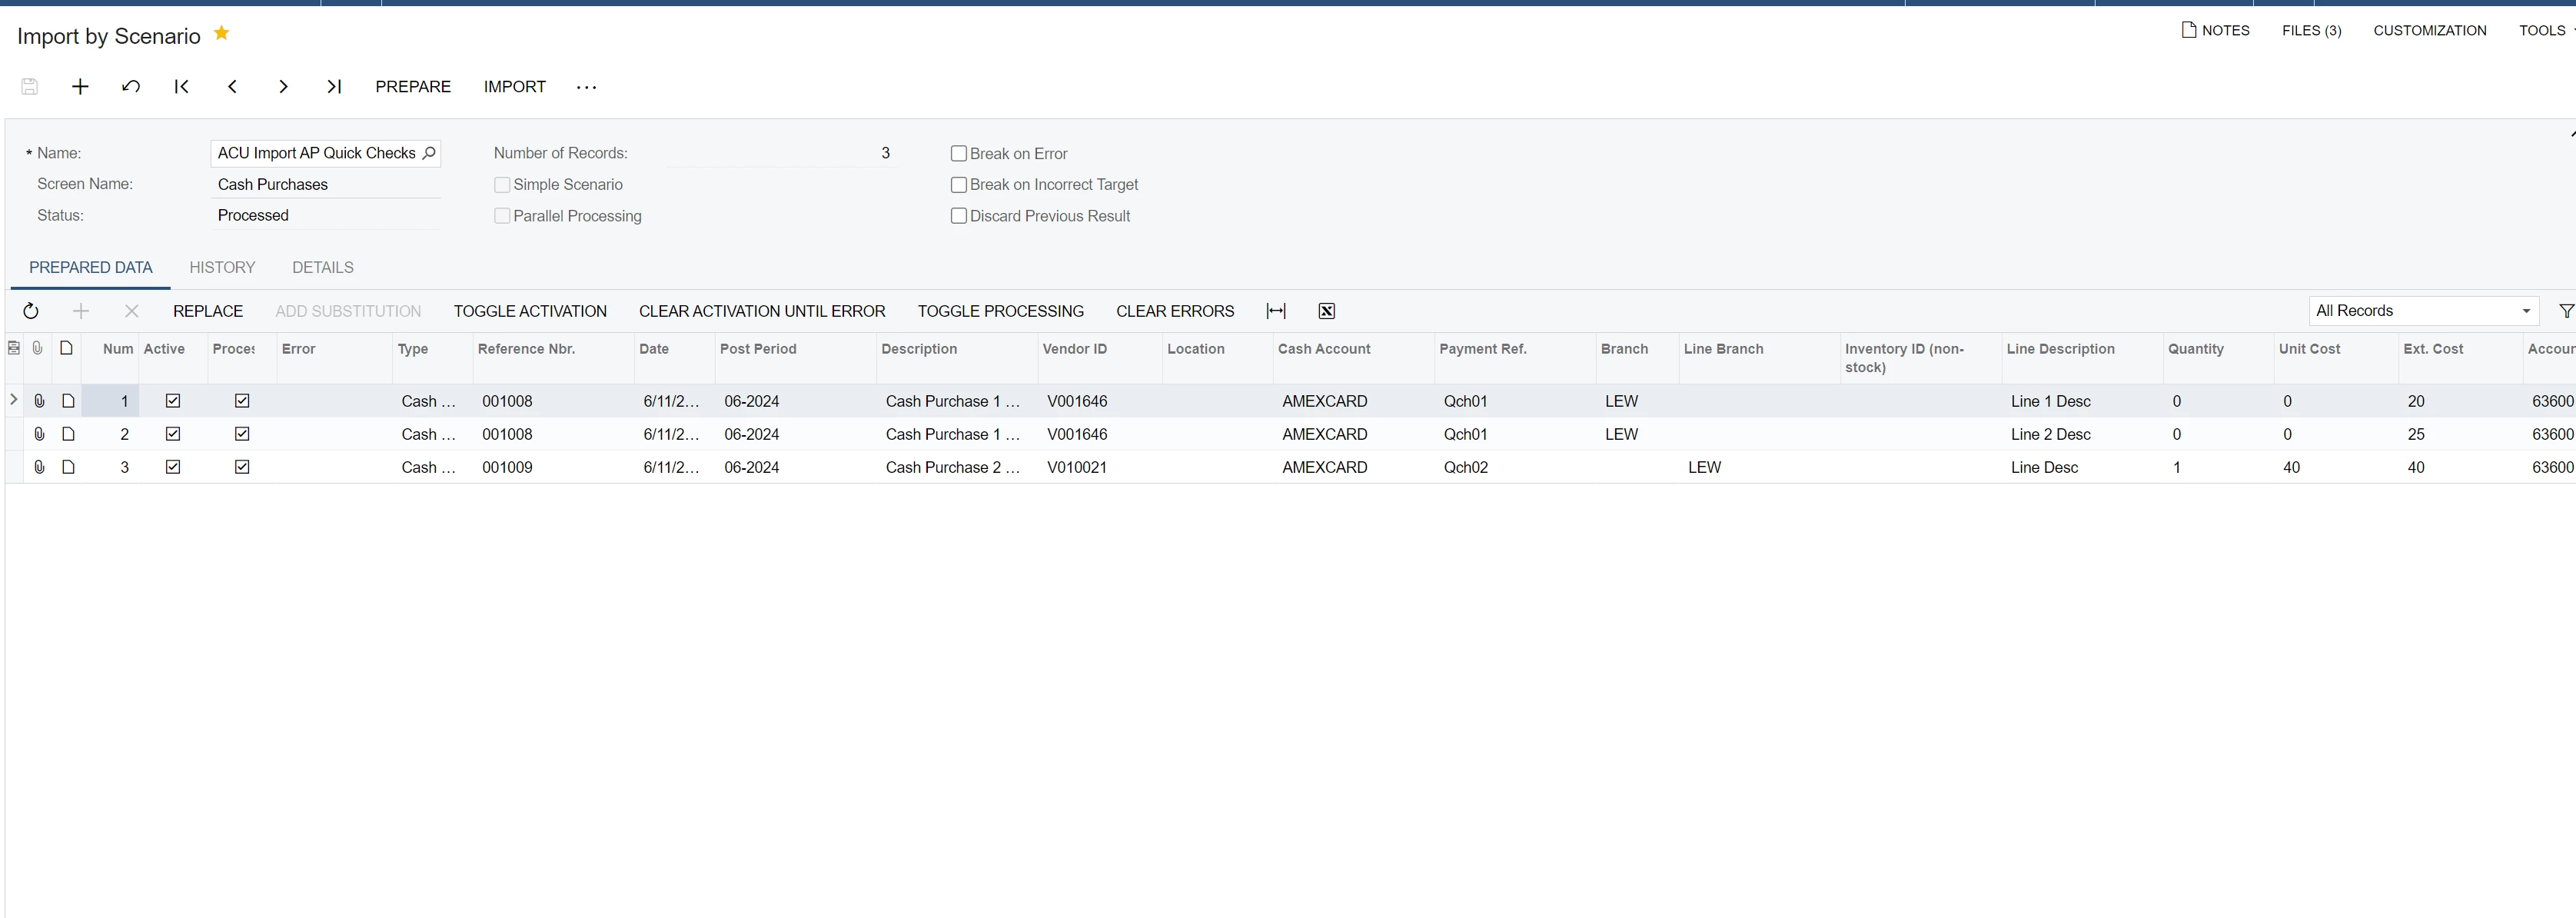Click the fit-to-screen column width icon

[1276, 311]
